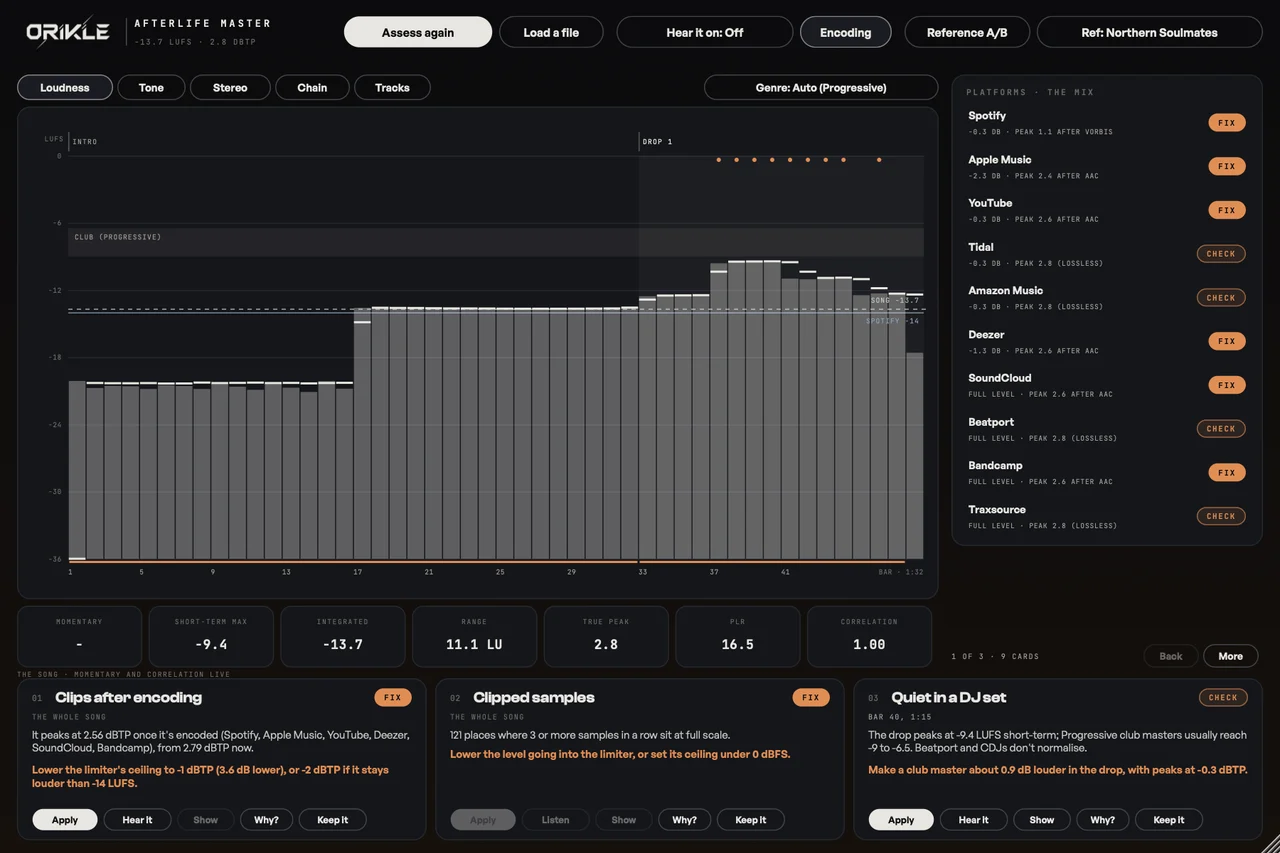Click Why? on Quiet in a DJ set card
The height and width of the screenshot is (853, 1280).
pos(1102,820)
